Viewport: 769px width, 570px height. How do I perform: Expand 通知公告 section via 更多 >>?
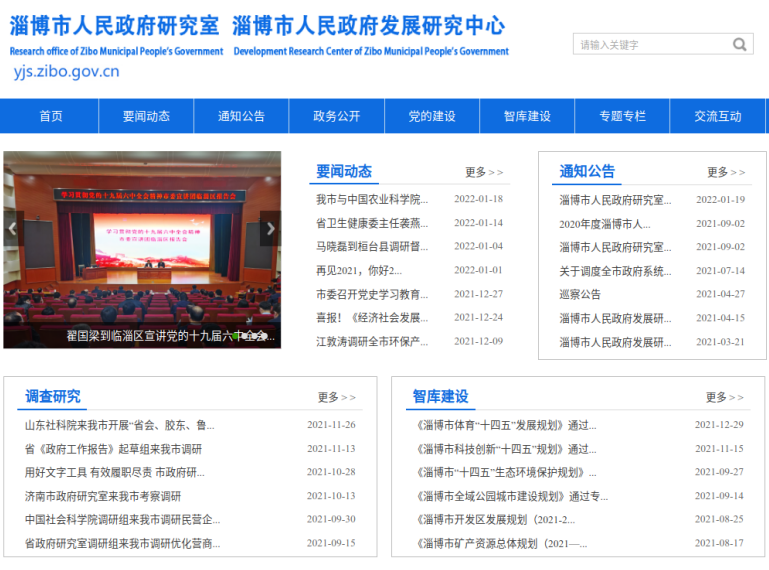pyautogui.click(x=726, y=172)
